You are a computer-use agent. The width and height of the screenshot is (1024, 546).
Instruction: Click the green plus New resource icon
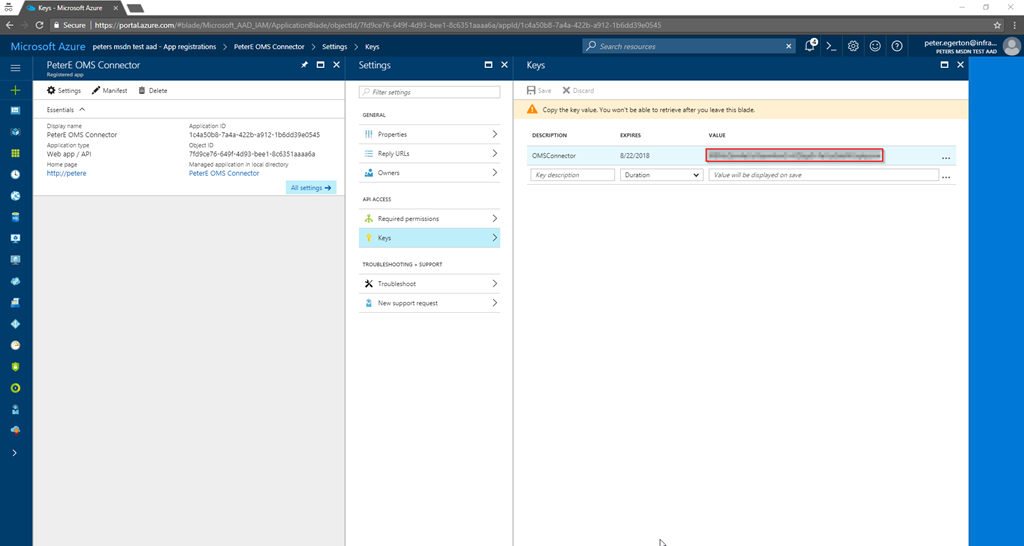pyautogui.click(x=15, y=89)
